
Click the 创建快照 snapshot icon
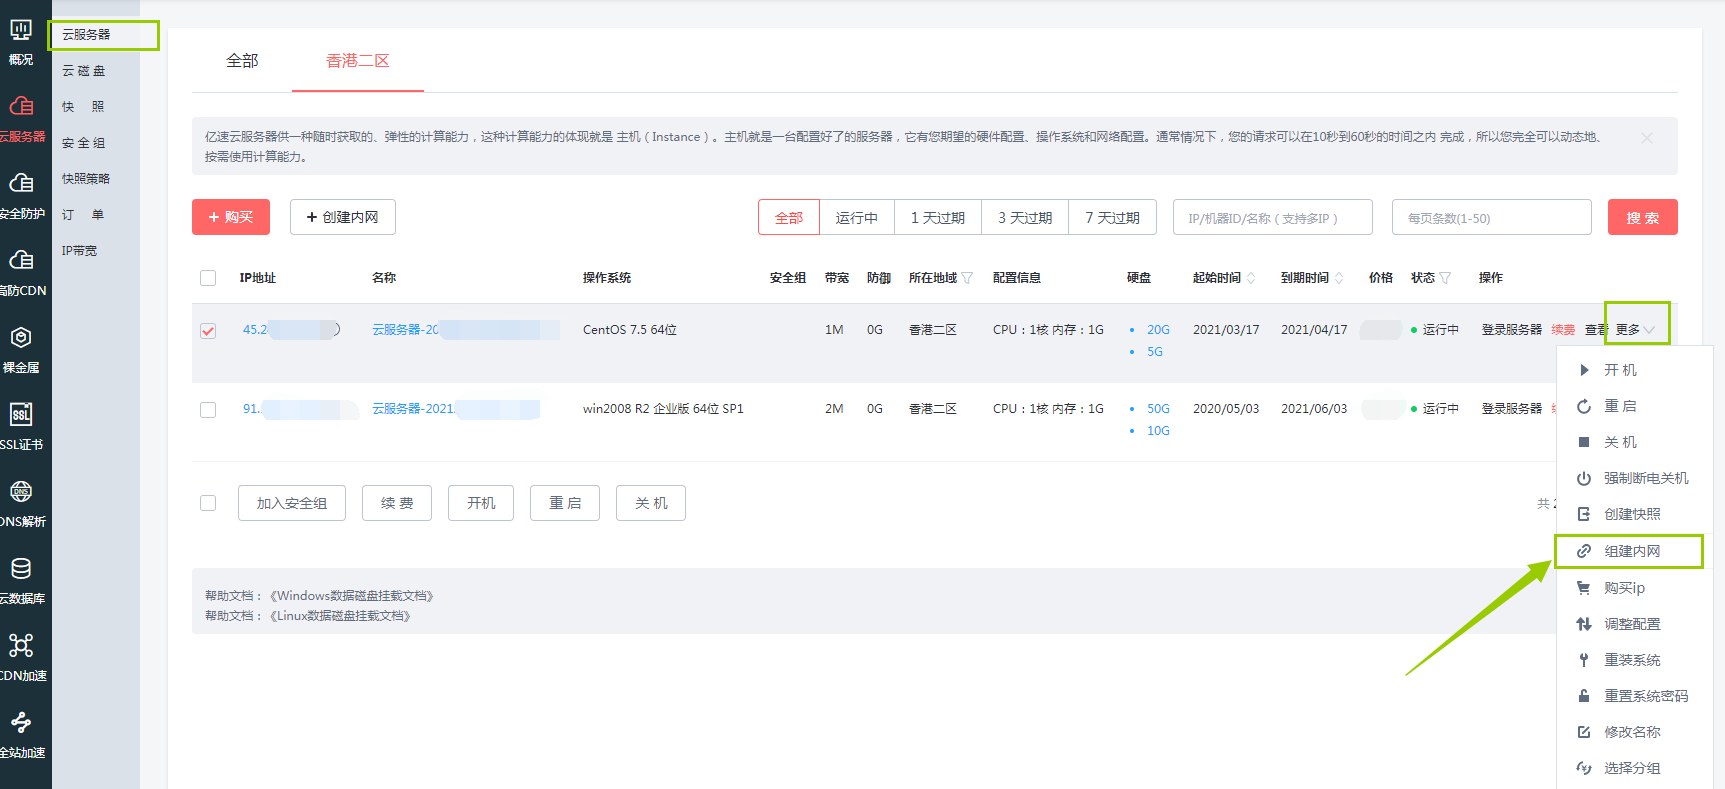click(1584, 514)
